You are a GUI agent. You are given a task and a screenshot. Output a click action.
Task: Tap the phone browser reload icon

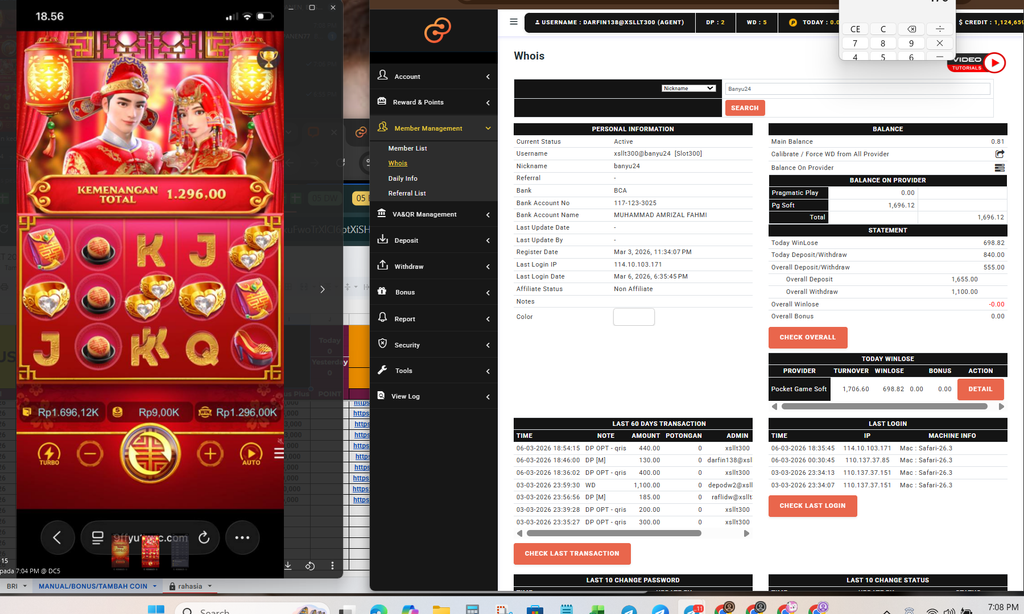[204, 538]
